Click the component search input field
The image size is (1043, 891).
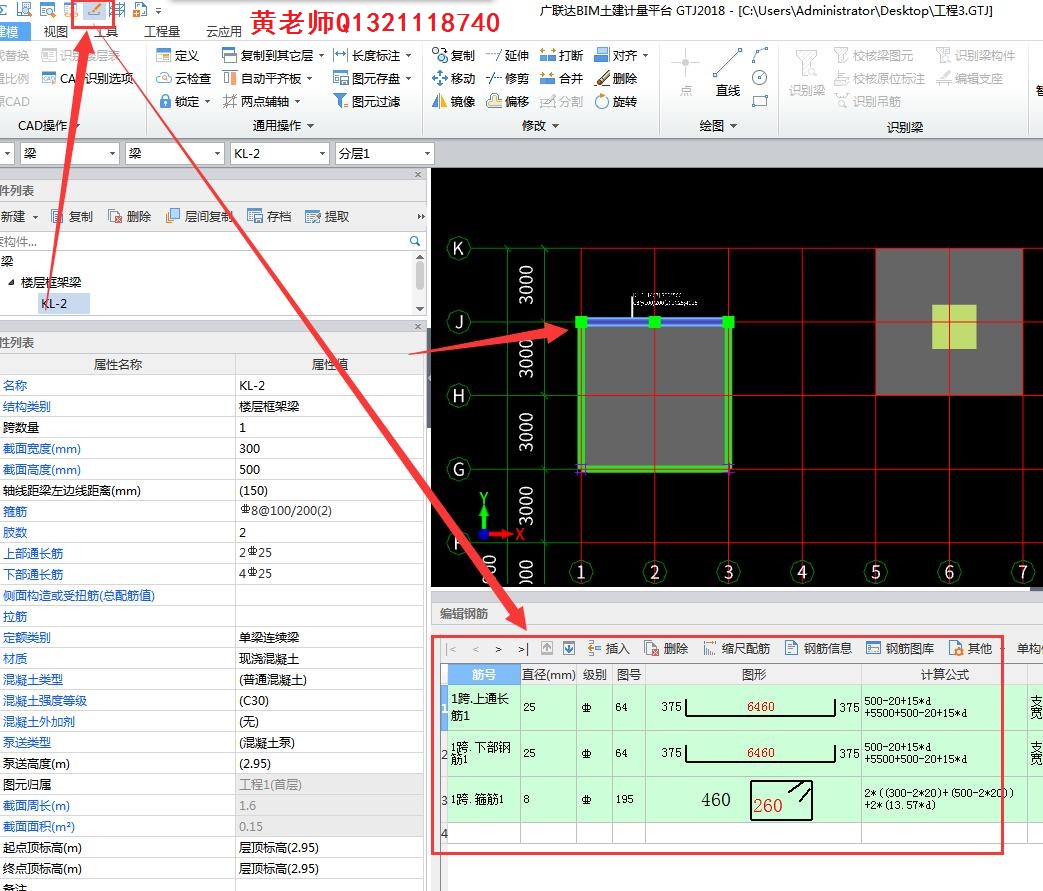(x=203, y=241)
